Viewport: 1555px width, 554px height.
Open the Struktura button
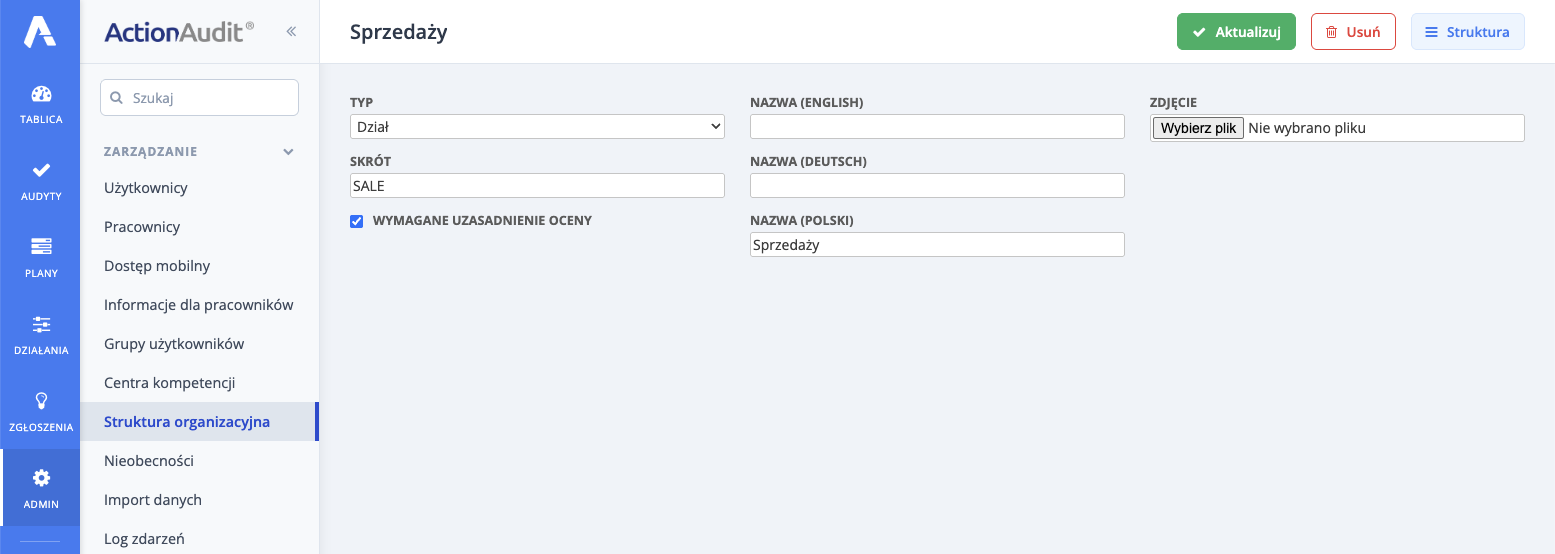click(x=1467, y=32)
